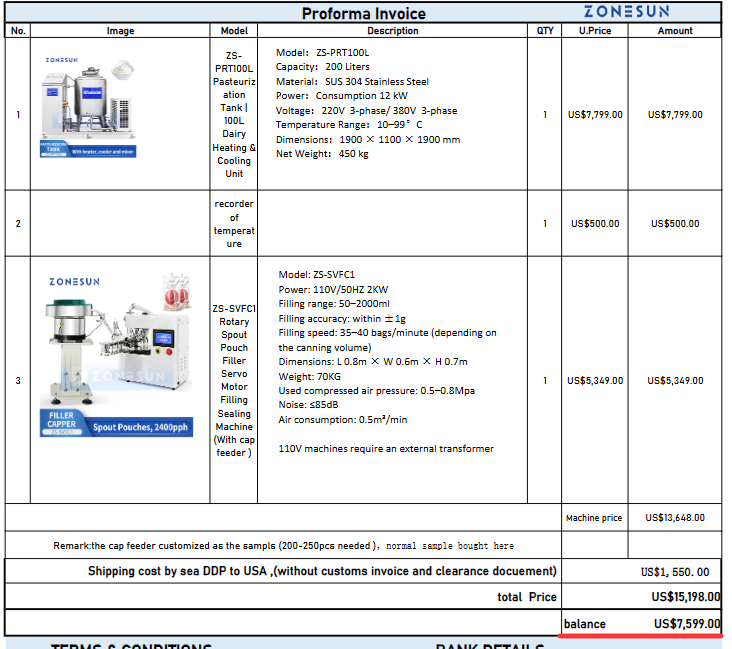The height and width of the screenshot is (649, 732).
Task: Click the pasteurization tank product image
Action: pos(89,107)
